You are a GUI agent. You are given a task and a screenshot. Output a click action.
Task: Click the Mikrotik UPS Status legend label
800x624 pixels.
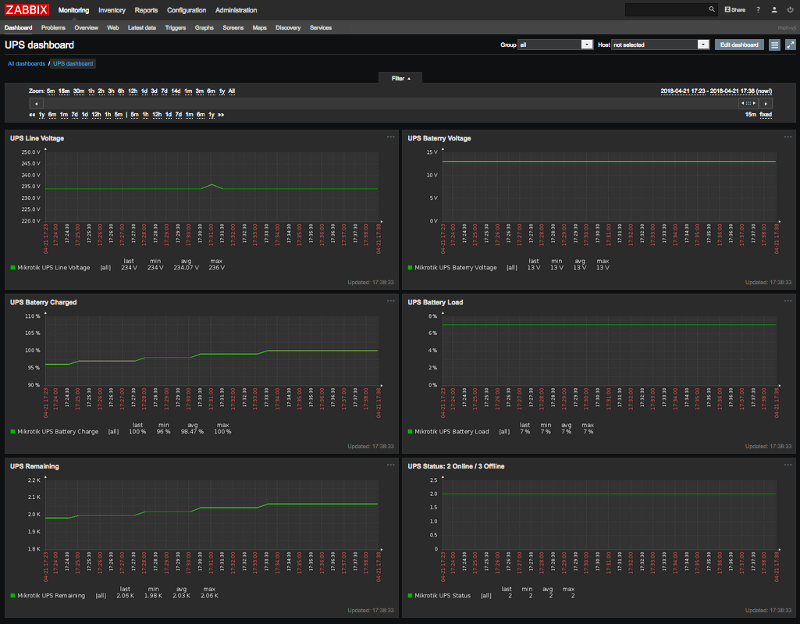pos(442,595)
